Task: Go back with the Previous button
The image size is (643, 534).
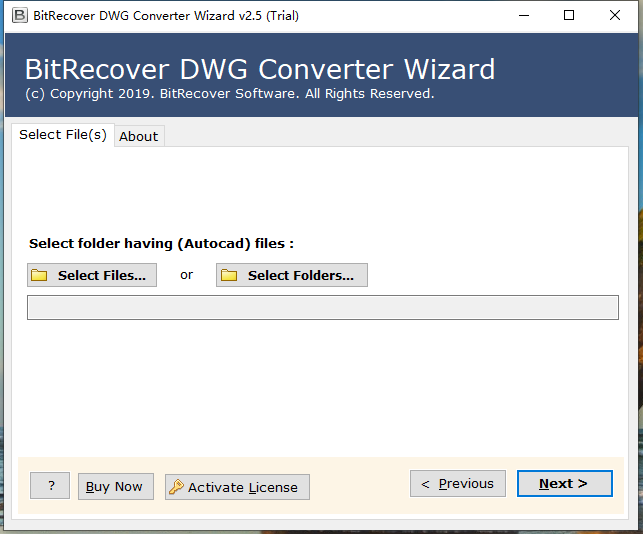Action: pos(458,484)
